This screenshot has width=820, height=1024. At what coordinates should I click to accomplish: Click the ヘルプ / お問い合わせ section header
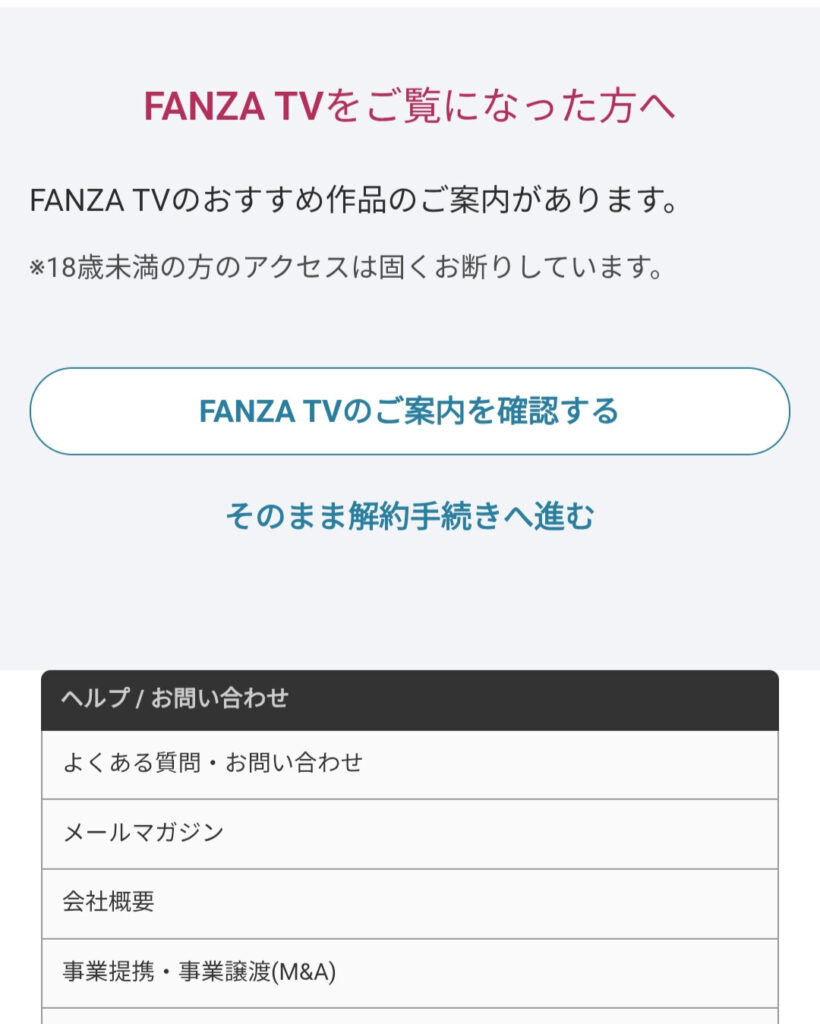point(409,699)
